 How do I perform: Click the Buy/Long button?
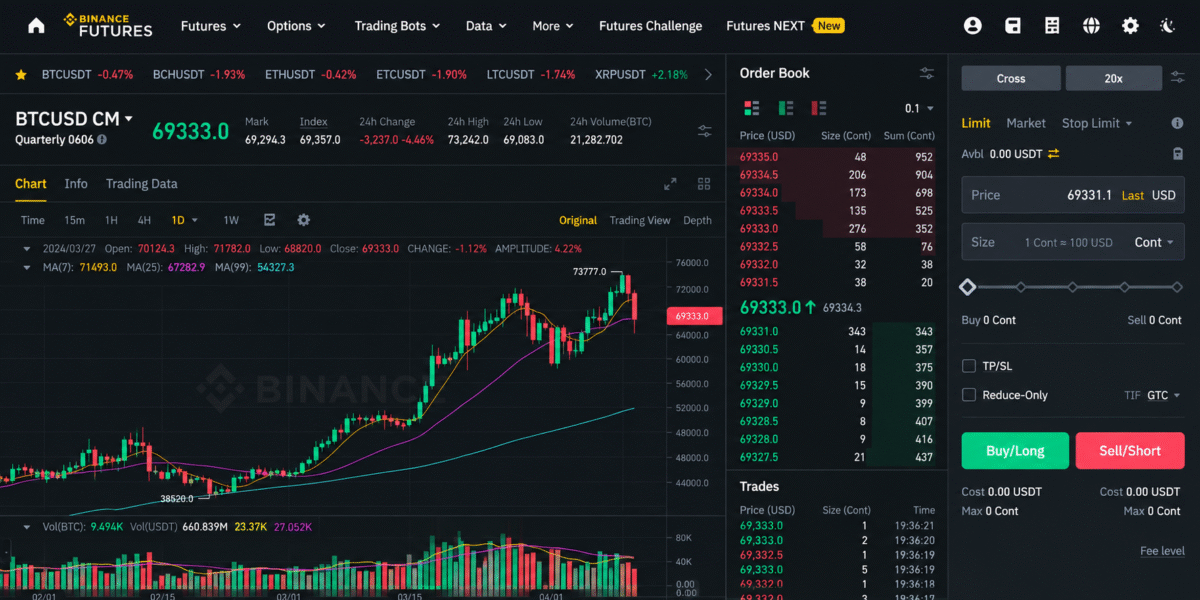(x=1015, y=451)
